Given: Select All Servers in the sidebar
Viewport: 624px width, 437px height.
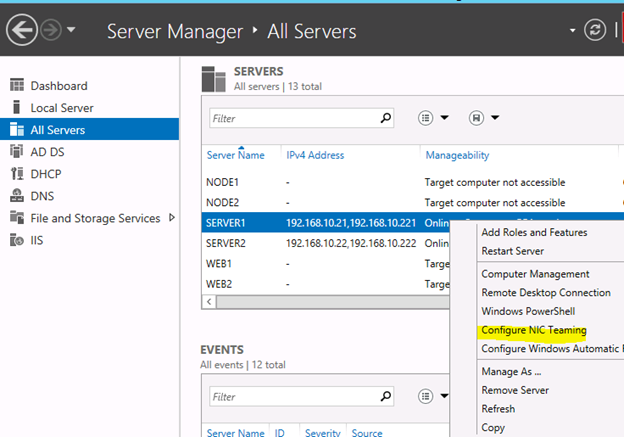Looking at the screenshot, I should pyautogui.click(x=90, y=130).
